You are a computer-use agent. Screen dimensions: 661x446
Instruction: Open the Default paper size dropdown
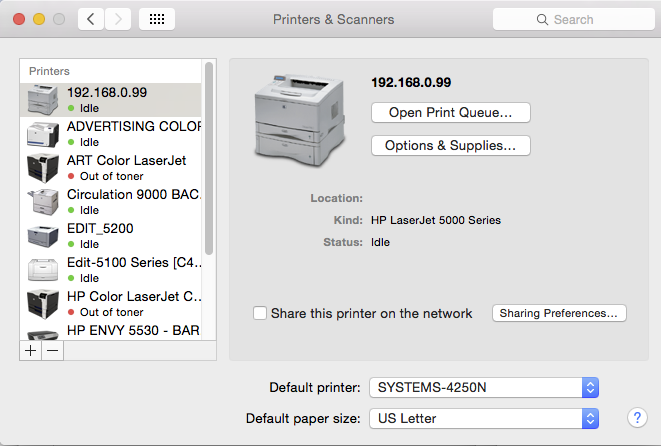(x=484, y=418)
